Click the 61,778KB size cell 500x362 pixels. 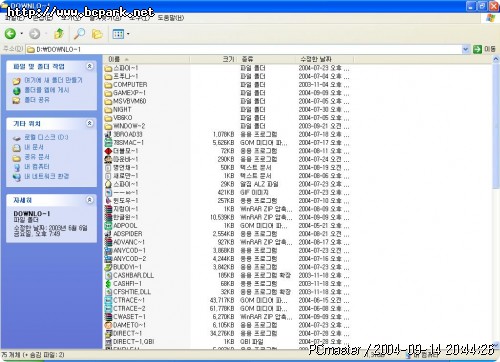222,309
